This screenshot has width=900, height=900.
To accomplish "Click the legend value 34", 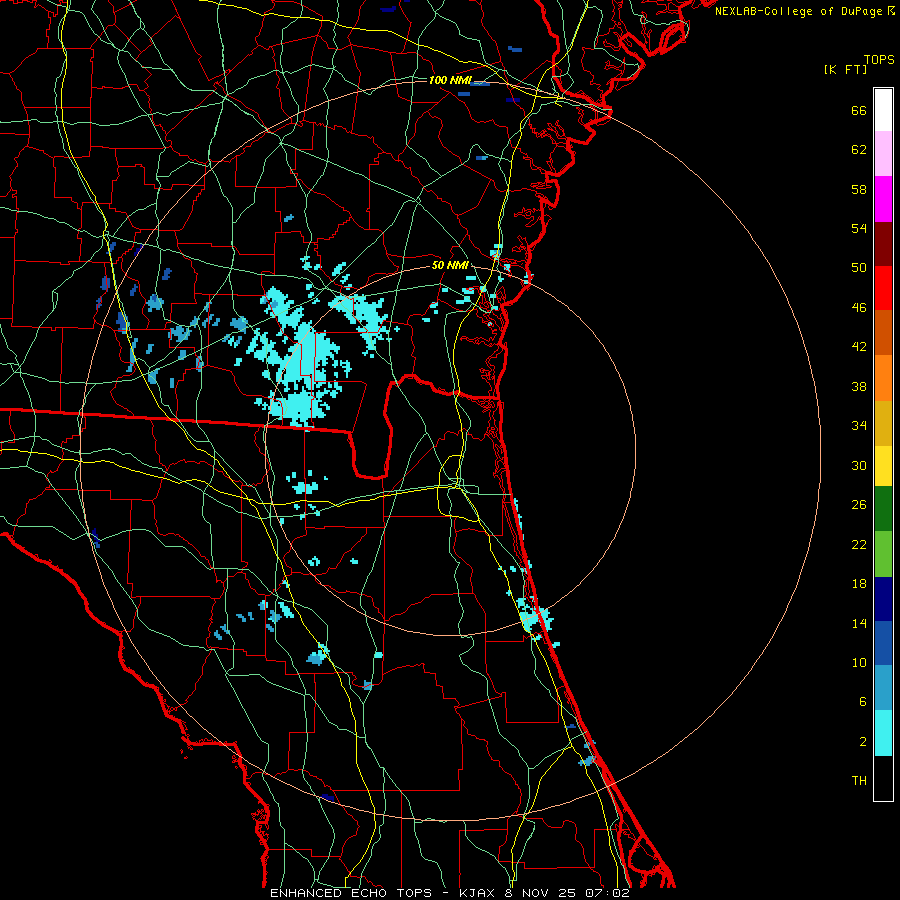I will point(859,425).
